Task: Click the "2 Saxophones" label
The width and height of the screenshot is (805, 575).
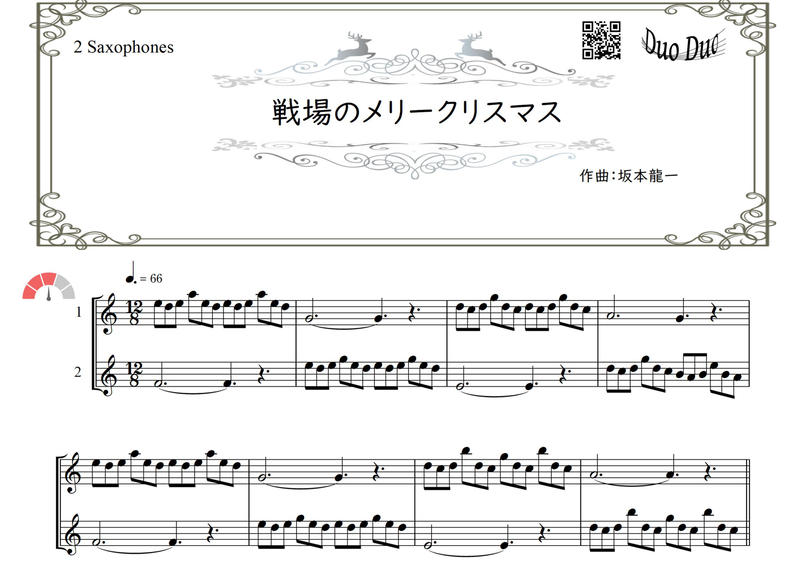Action: tap(123, 47)
